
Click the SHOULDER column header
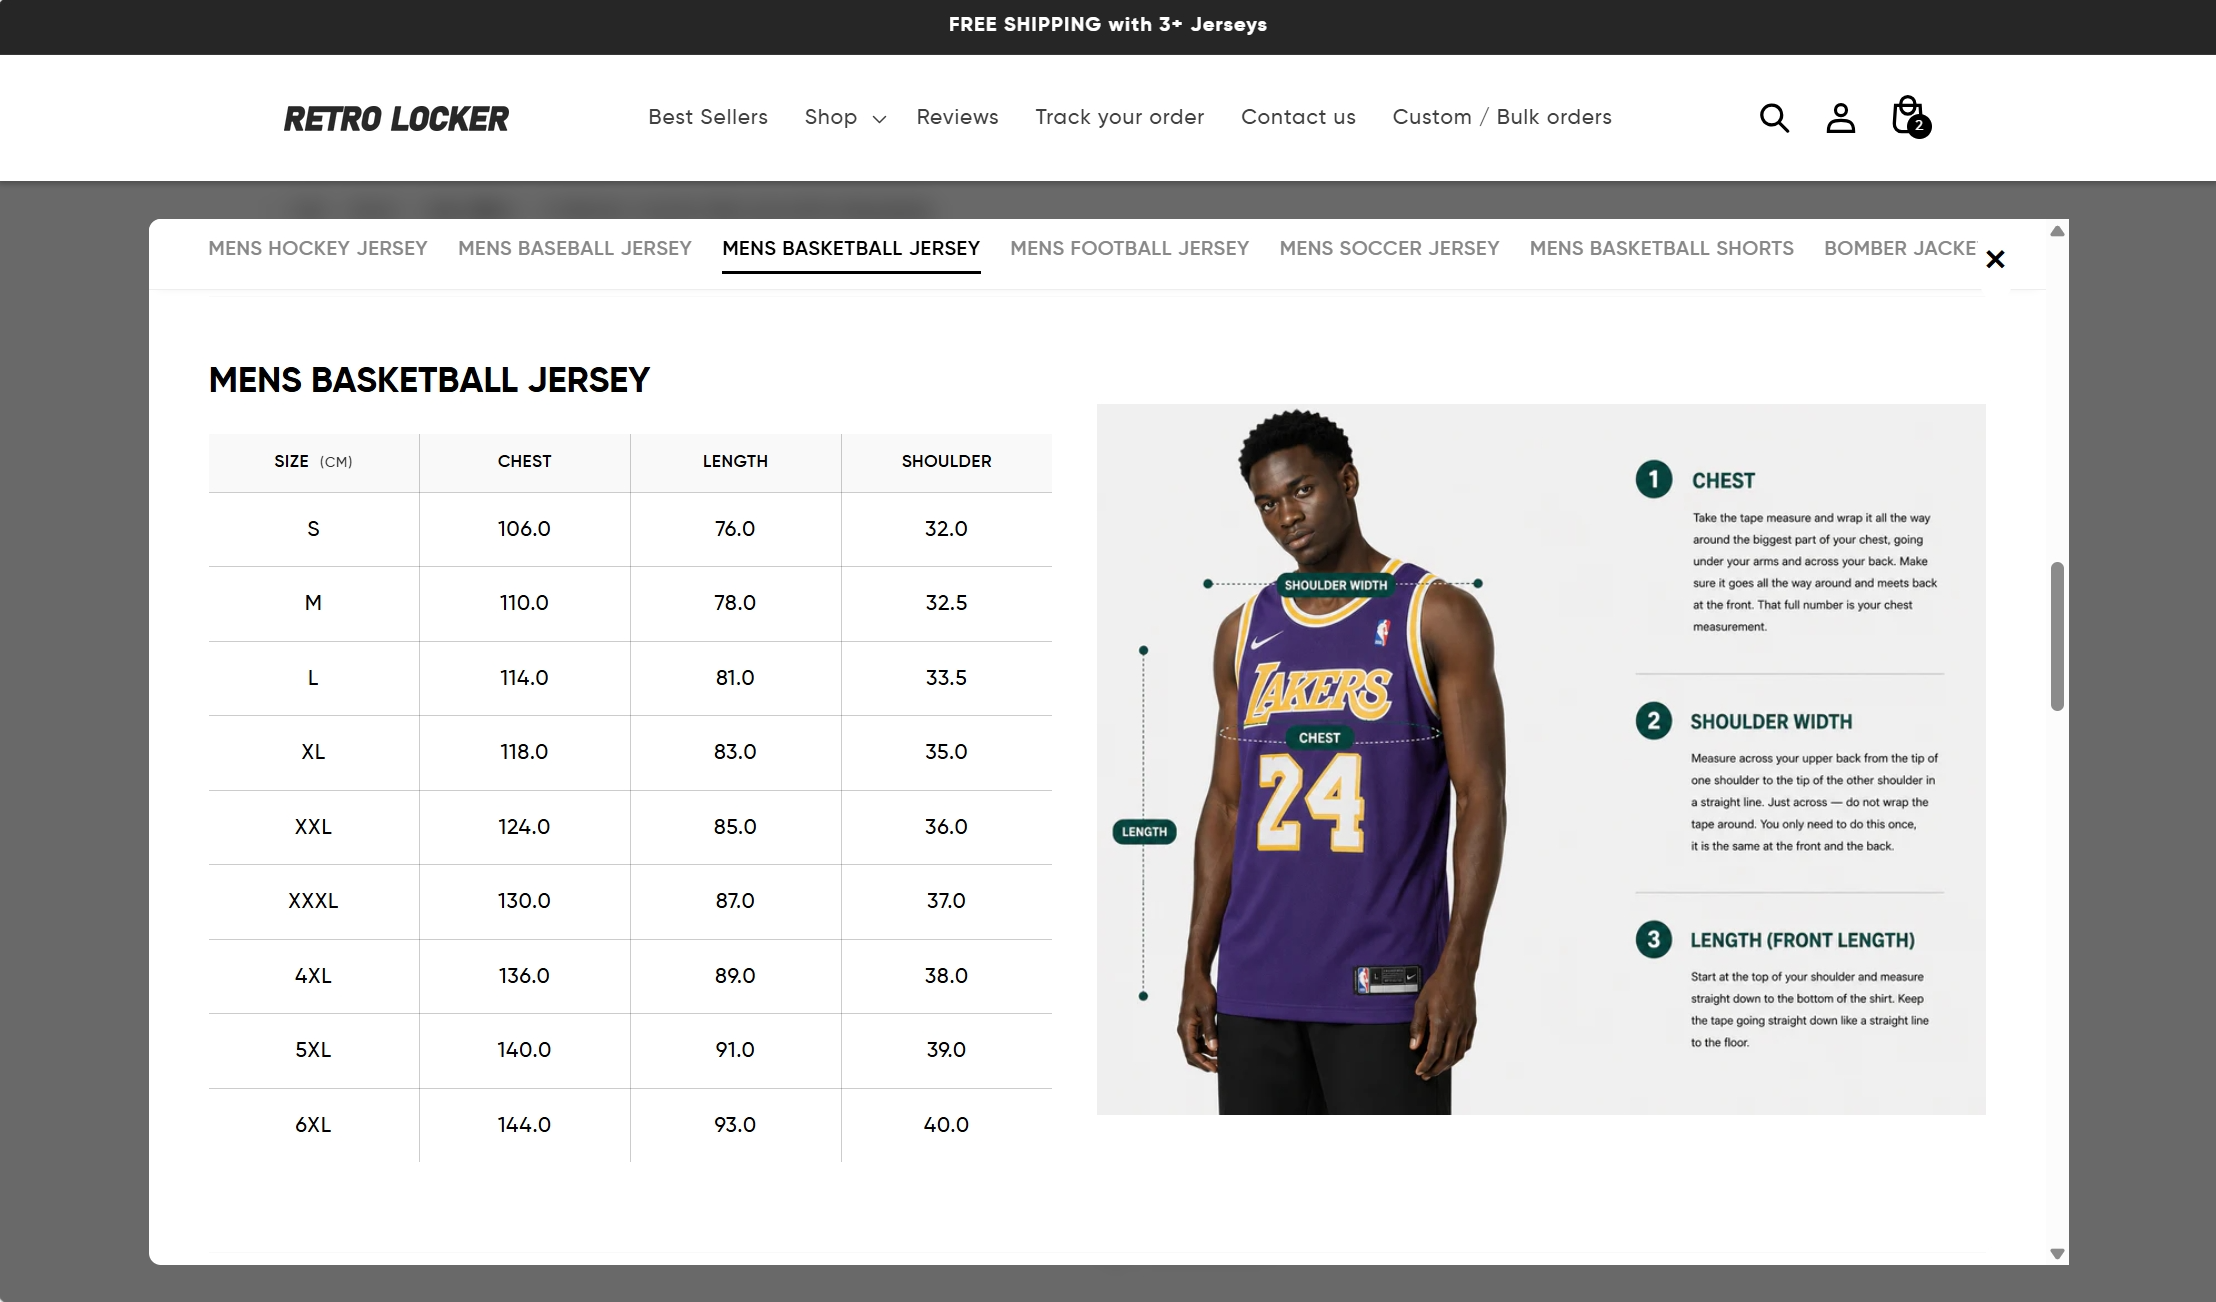(946, 461)
